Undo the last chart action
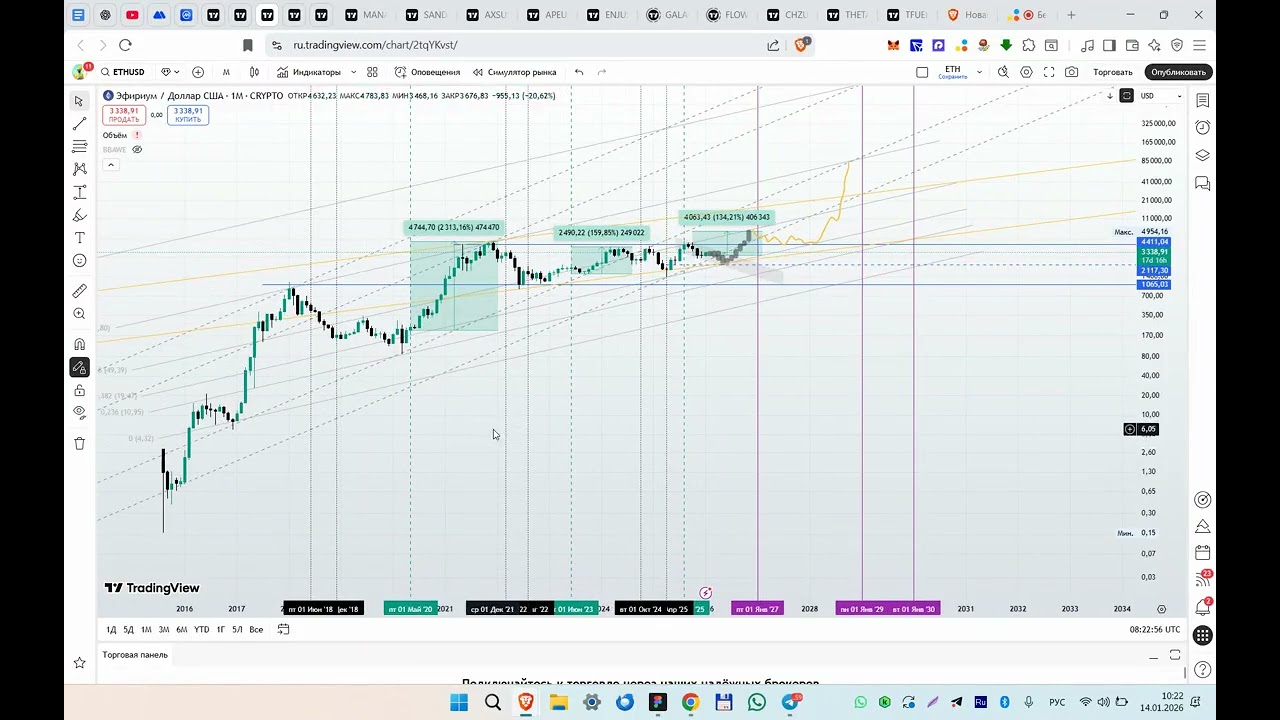Viewport: 1280px width, 720px height. [x=579, y=72]
